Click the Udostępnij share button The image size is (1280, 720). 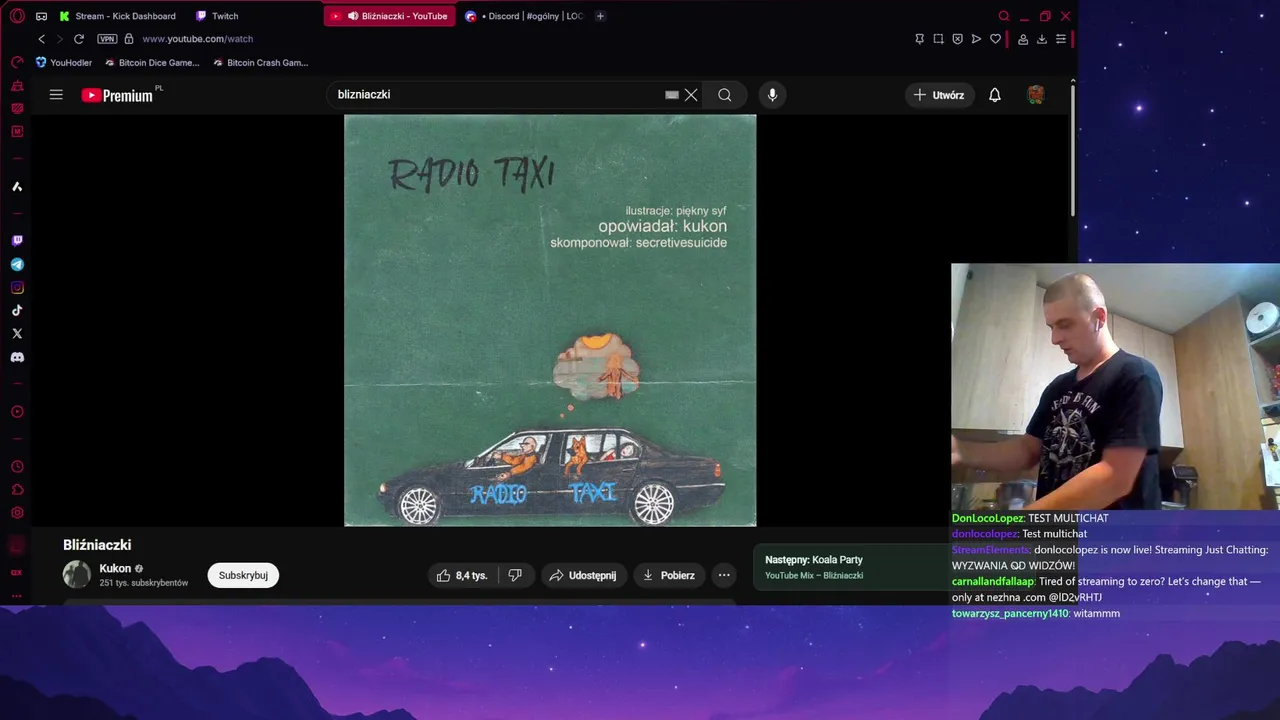click(x=584, y=575)
